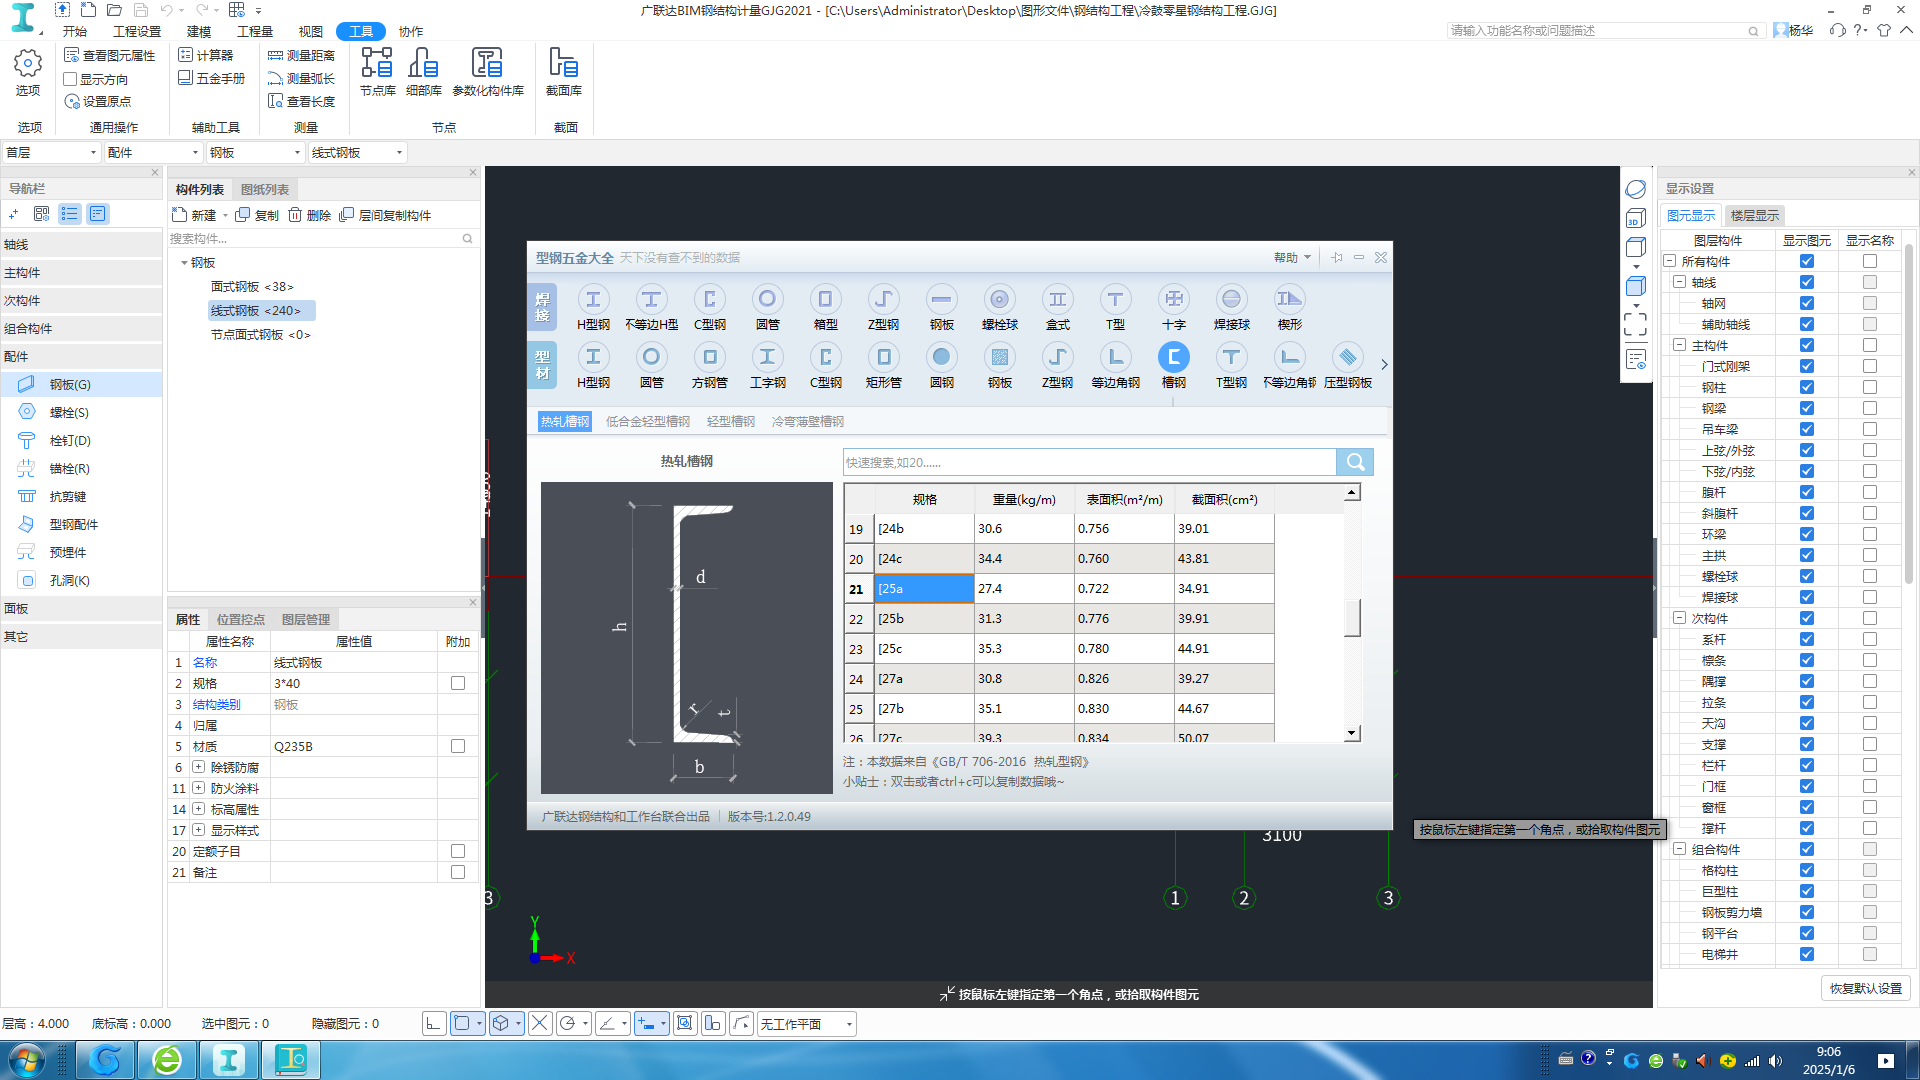This screenshot has width=1920, height=1080.
Task: Select the welded 箱型 section icon
Action: click(825, 307)
